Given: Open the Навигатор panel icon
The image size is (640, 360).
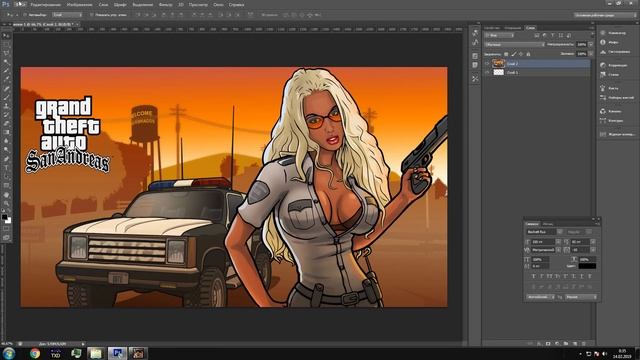Looking at the screenshot, I should tap(603, 33).
